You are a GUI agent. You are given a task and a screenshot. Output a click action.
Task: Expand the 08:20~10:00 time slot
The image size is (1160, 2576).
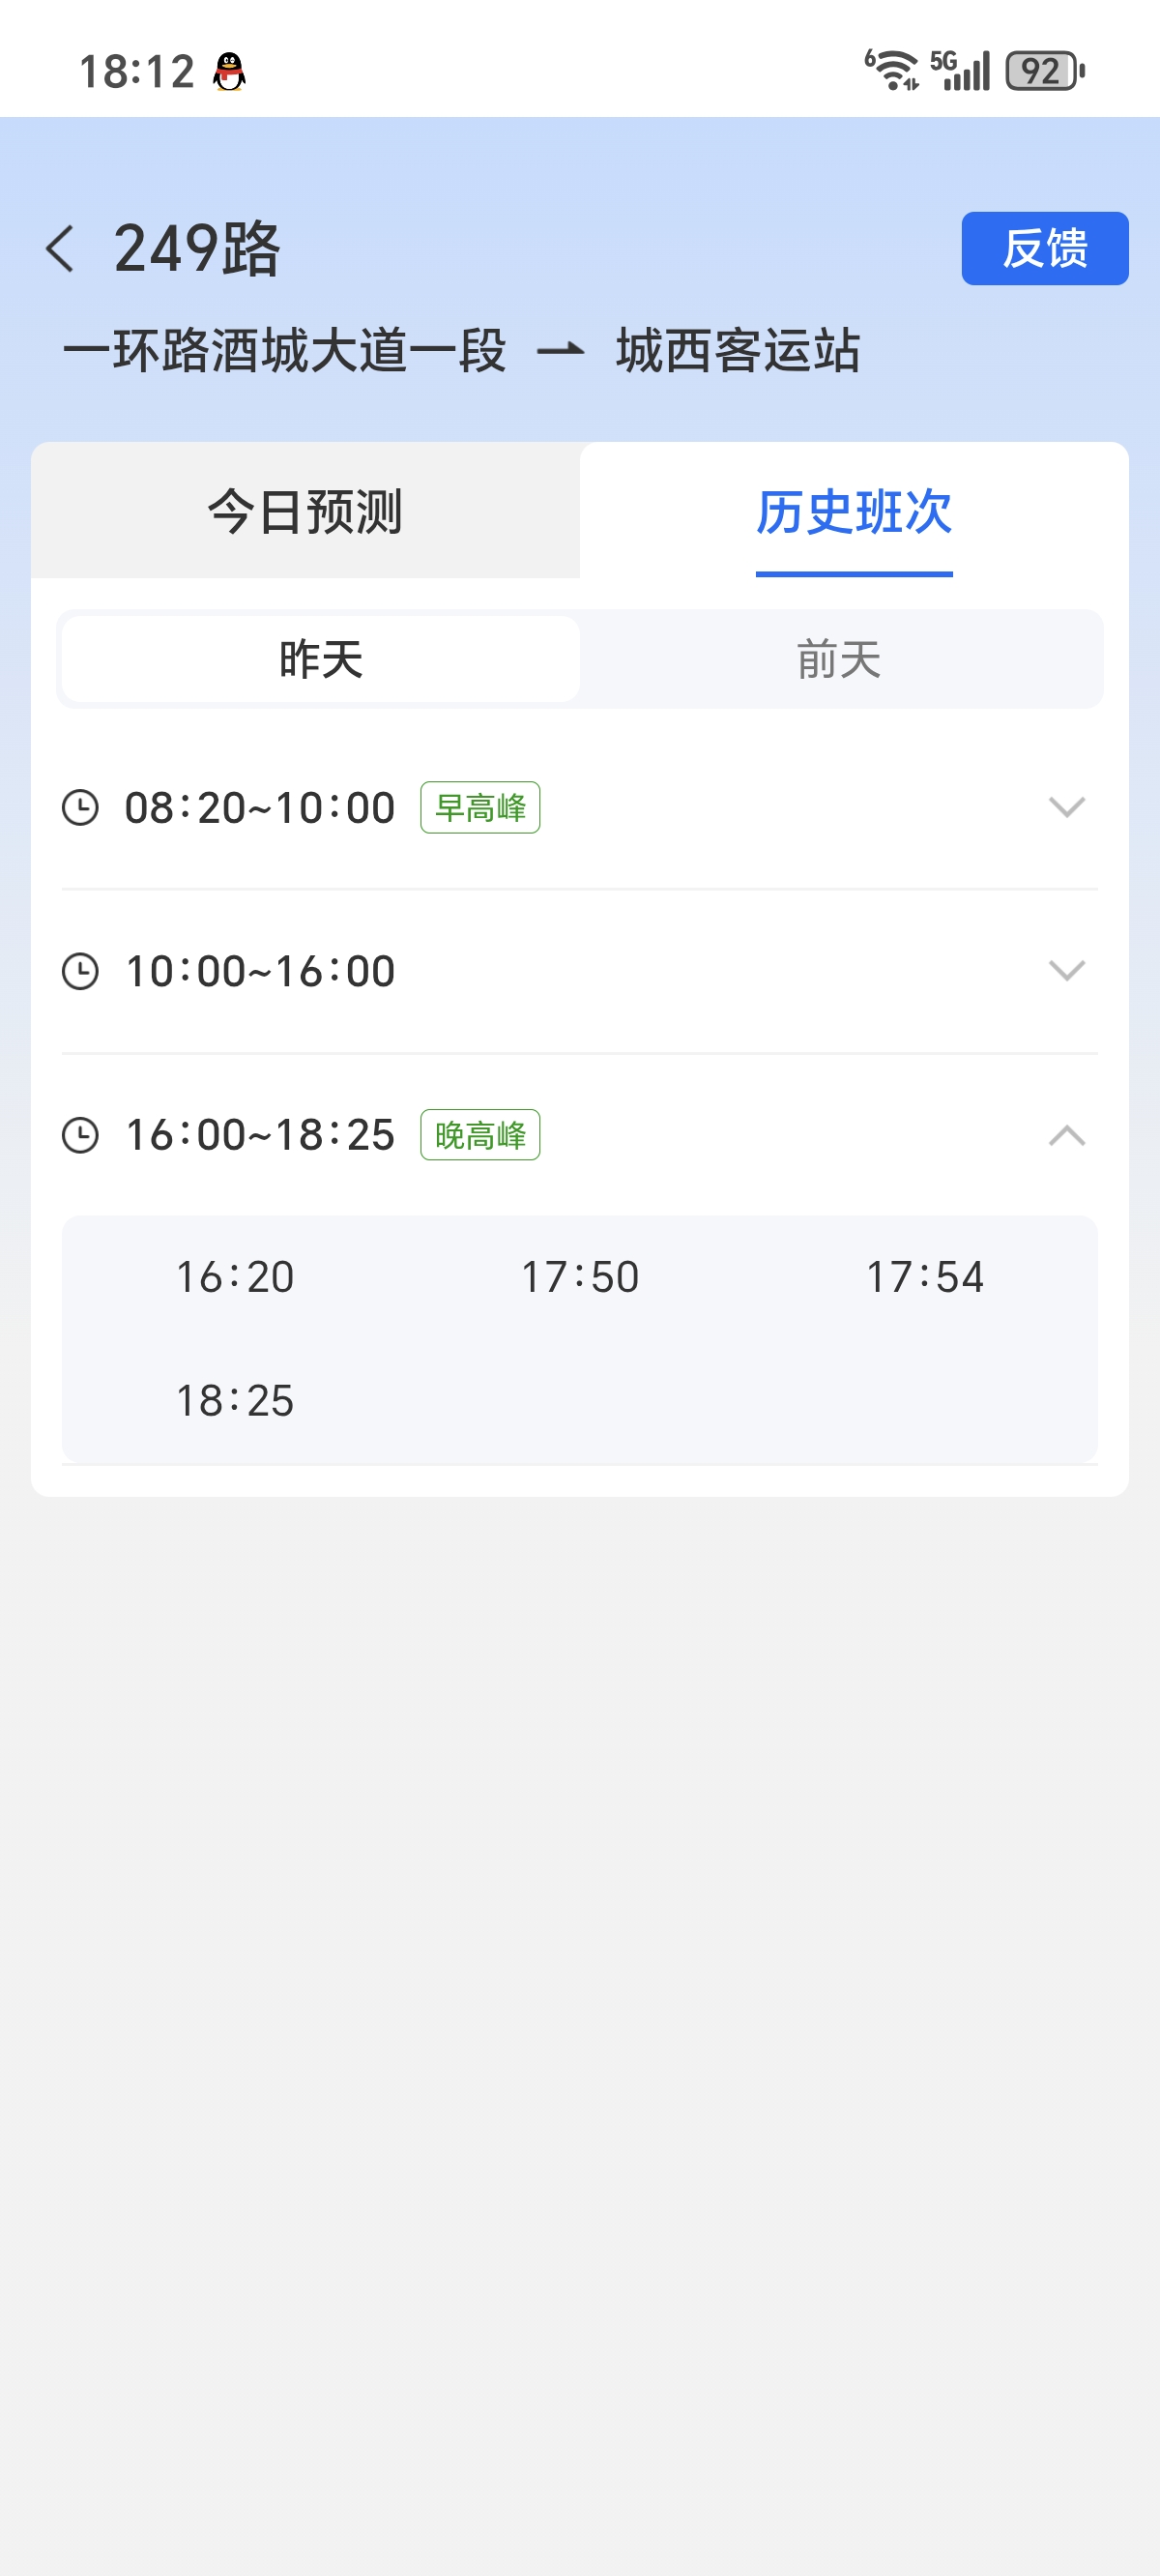coord(1066,807)
